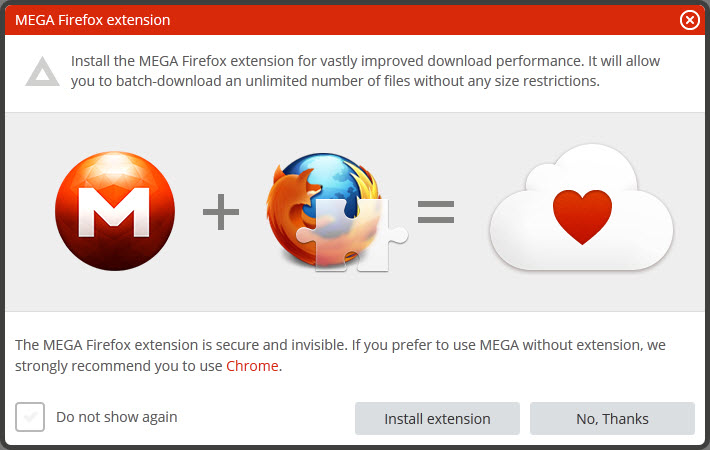
Task: Decline with the No, Thanks button
Action: pos(612,419)
